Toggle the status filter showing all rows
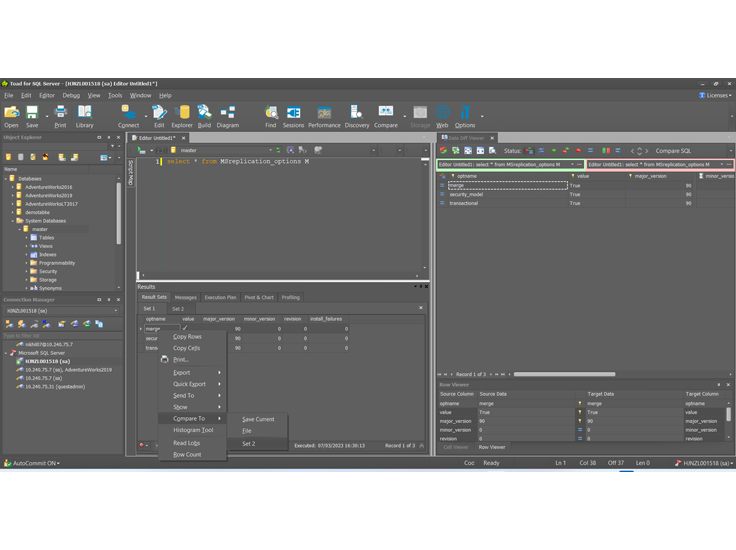 [x=529, y=151]
